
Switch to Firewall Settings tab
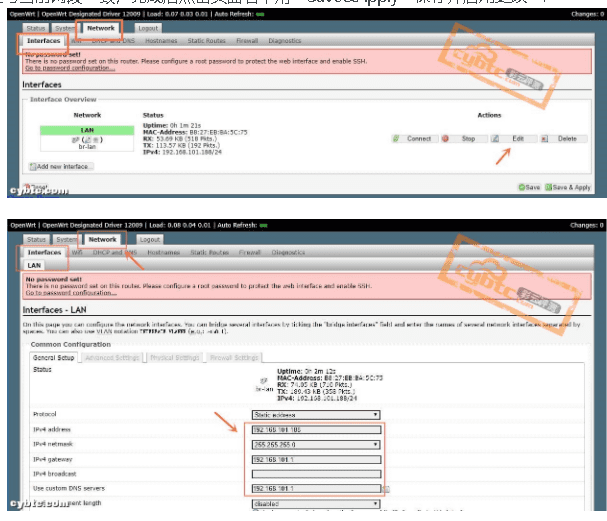(x=234, y=358)
